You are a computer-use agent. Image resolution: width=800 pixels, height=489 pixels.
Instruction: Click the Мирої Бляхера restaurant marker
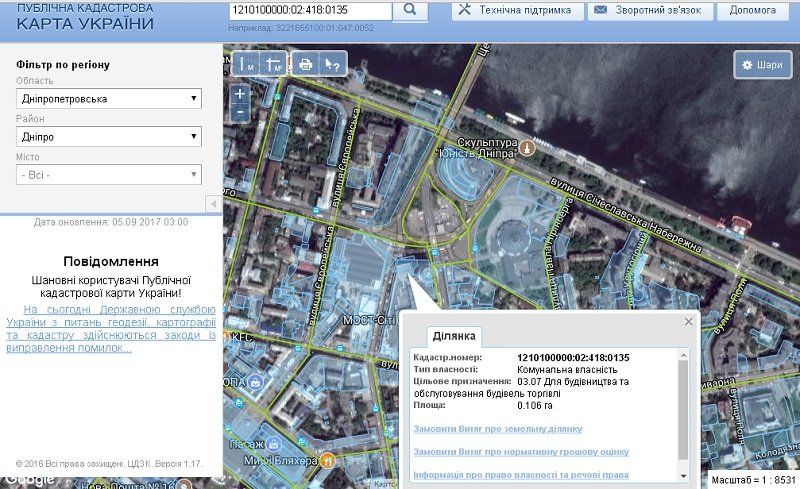pos(328,461)
